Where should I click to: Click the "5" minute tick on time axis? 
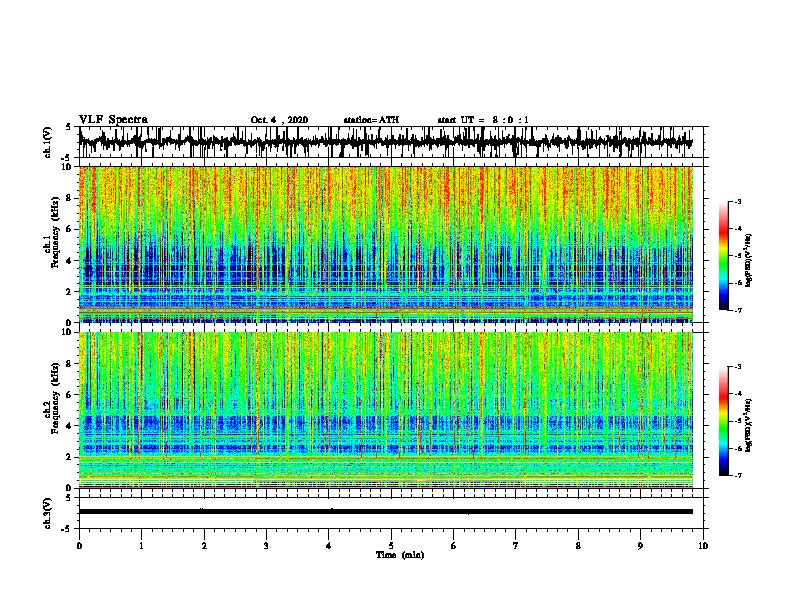[x=391, y=546]
